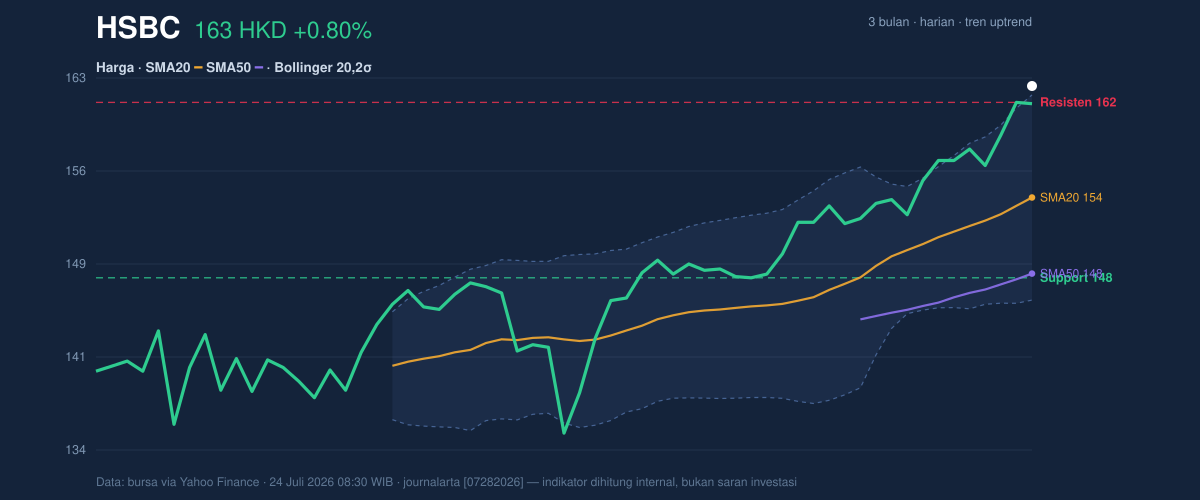This screenshot has width=1200, height=500.
Task: Click the Support 148 label
Action: click(1076, 278)
